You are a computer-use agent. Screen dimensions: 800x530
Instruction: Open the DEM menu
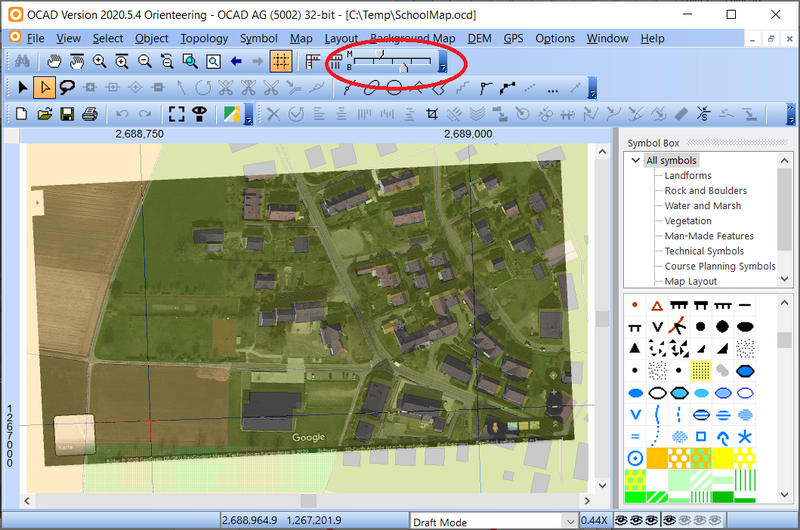tap(480, 38)
